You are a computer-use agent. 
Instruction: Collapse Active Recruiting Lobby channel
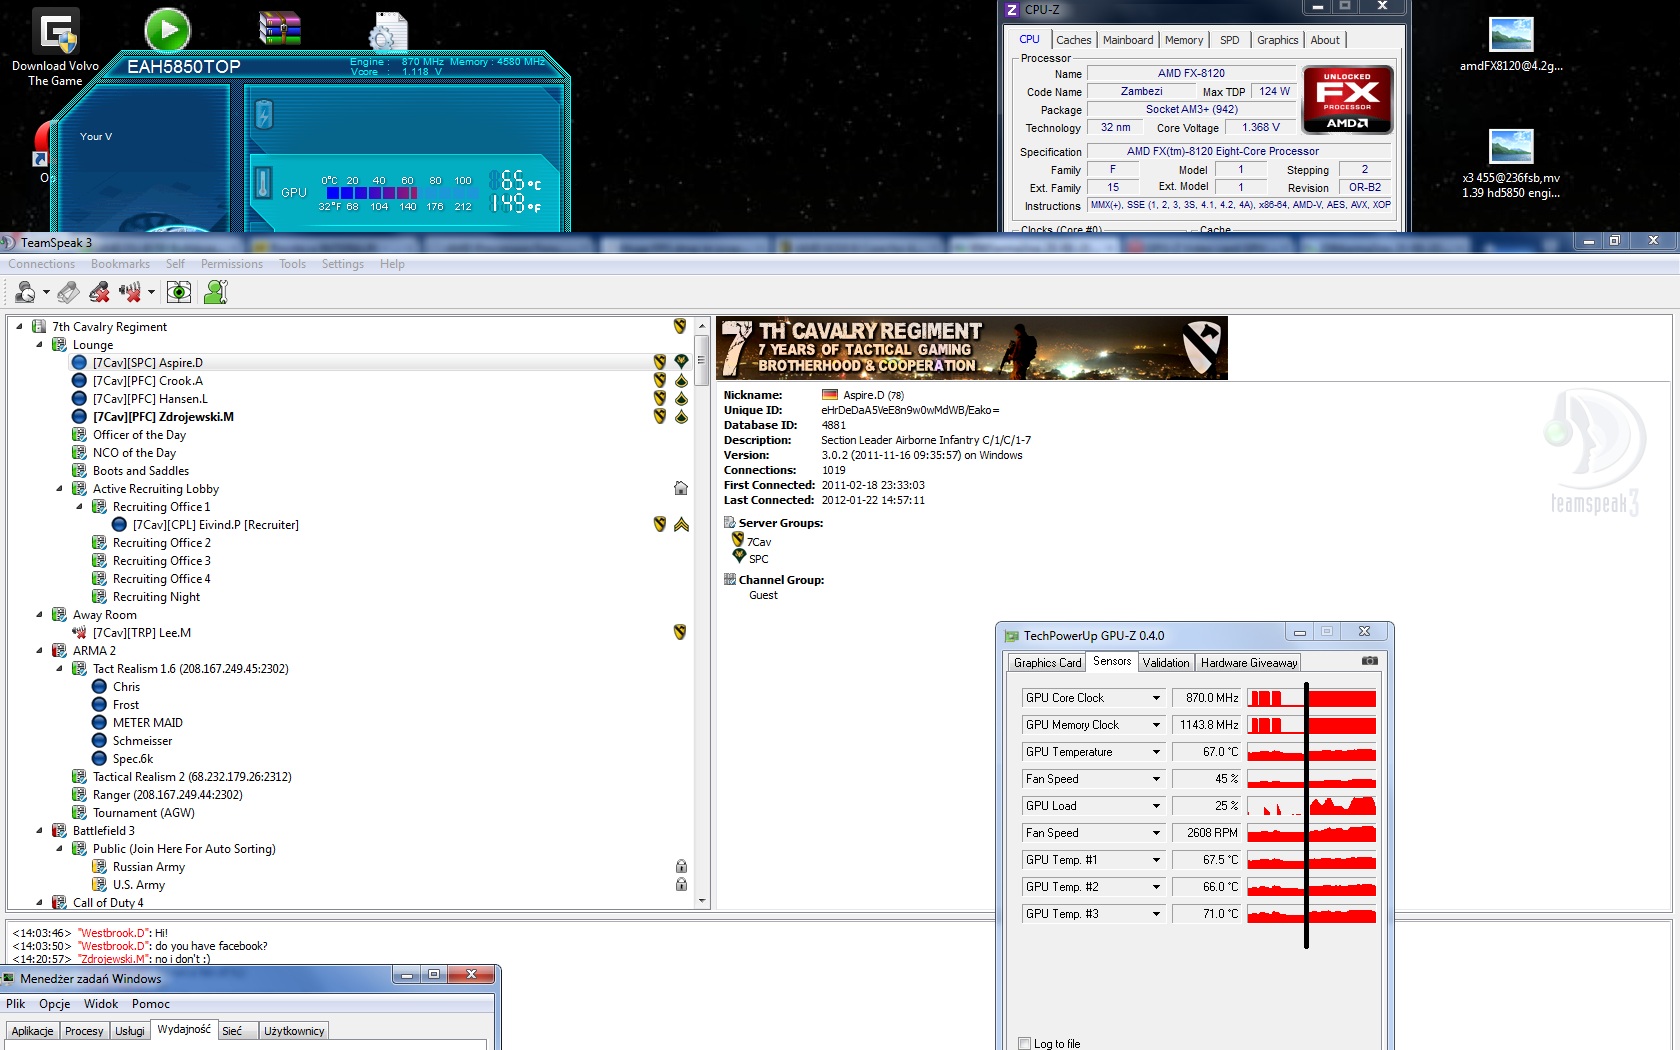[59, 488]
